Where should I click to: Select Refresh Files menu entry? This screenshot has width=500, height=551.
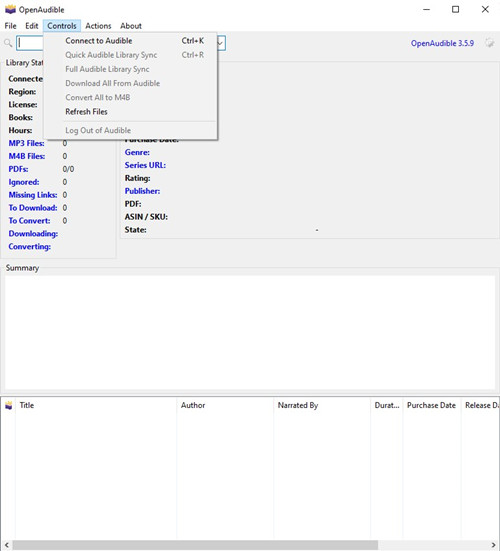(x=130, y=112)
